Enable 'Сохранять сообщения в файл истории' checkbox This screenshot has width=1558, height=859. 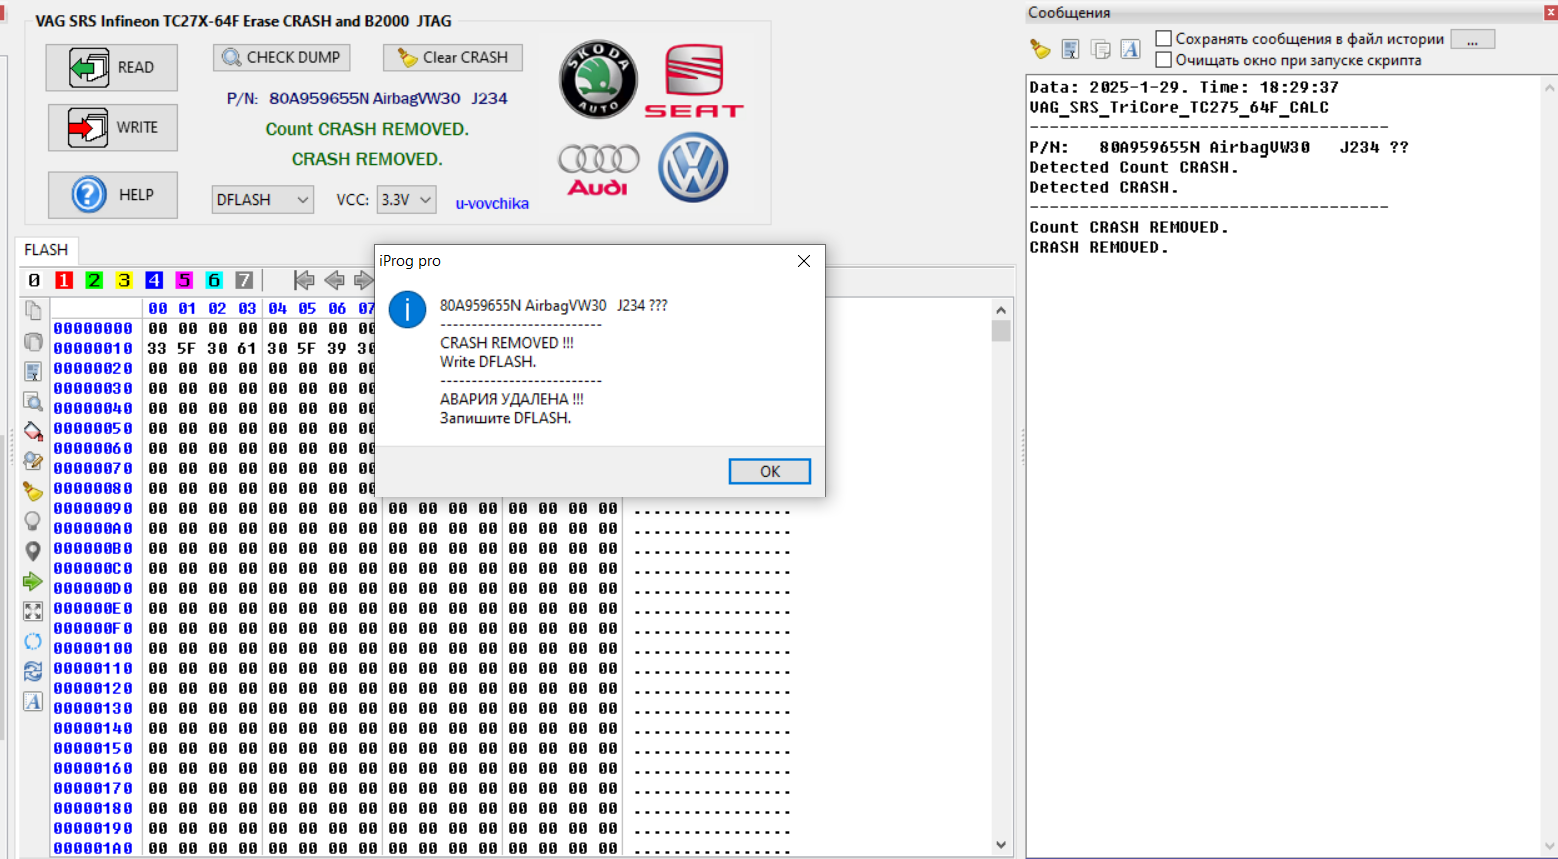tap(1163, 39)
